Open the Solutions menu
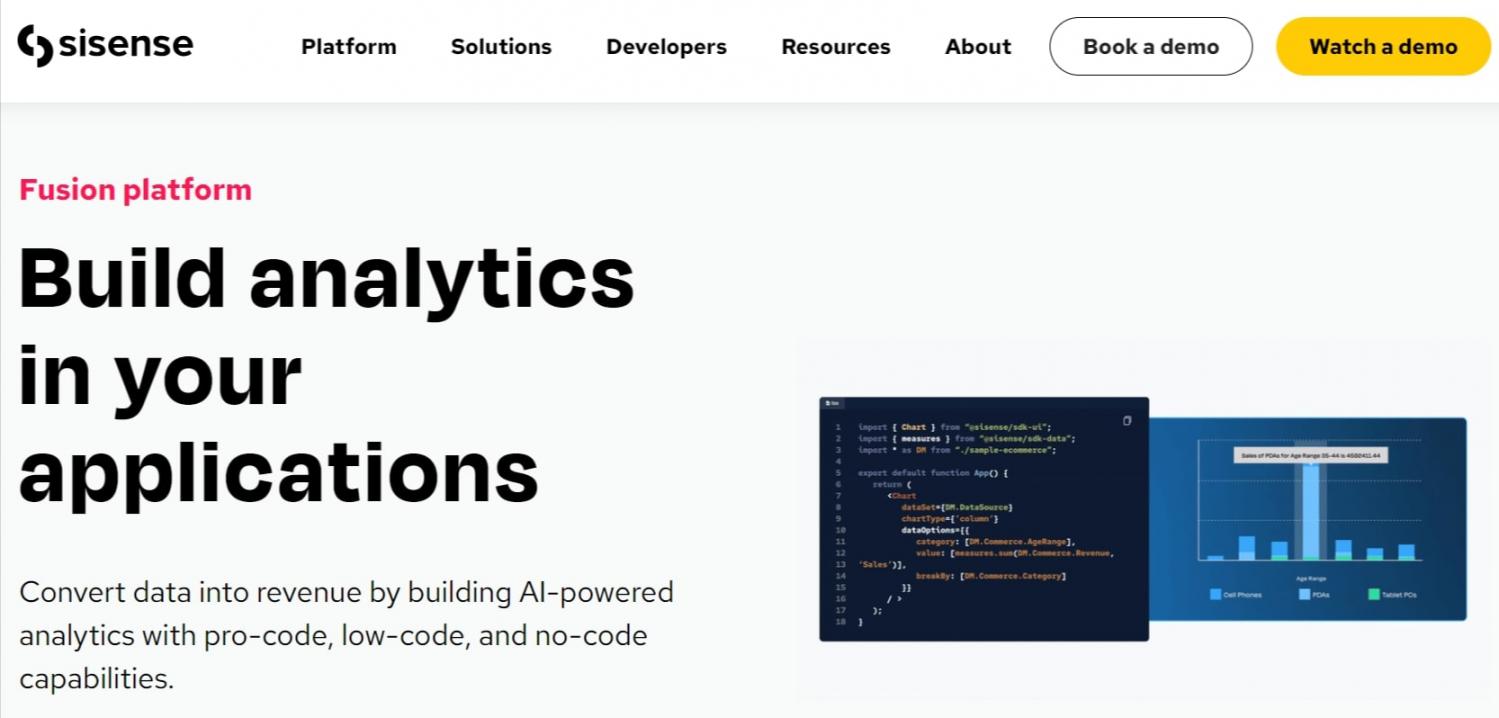Viewport: 1499px width, 718px height. [x=501, y=47]
